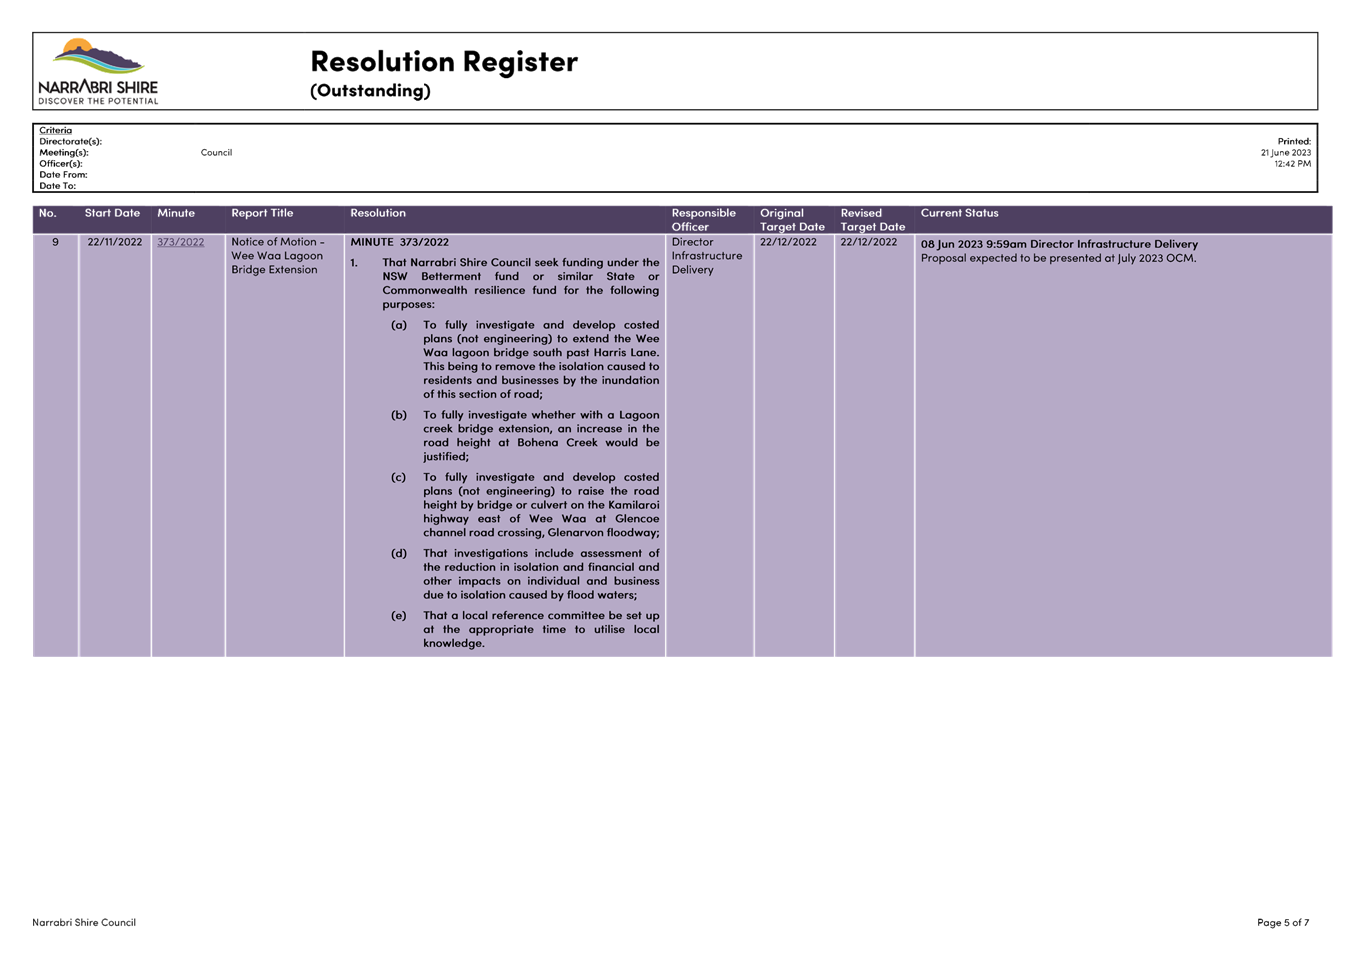Select resolution item (d) text
The height and width of the screenshot is (955, 1350).
coord(541,574)
